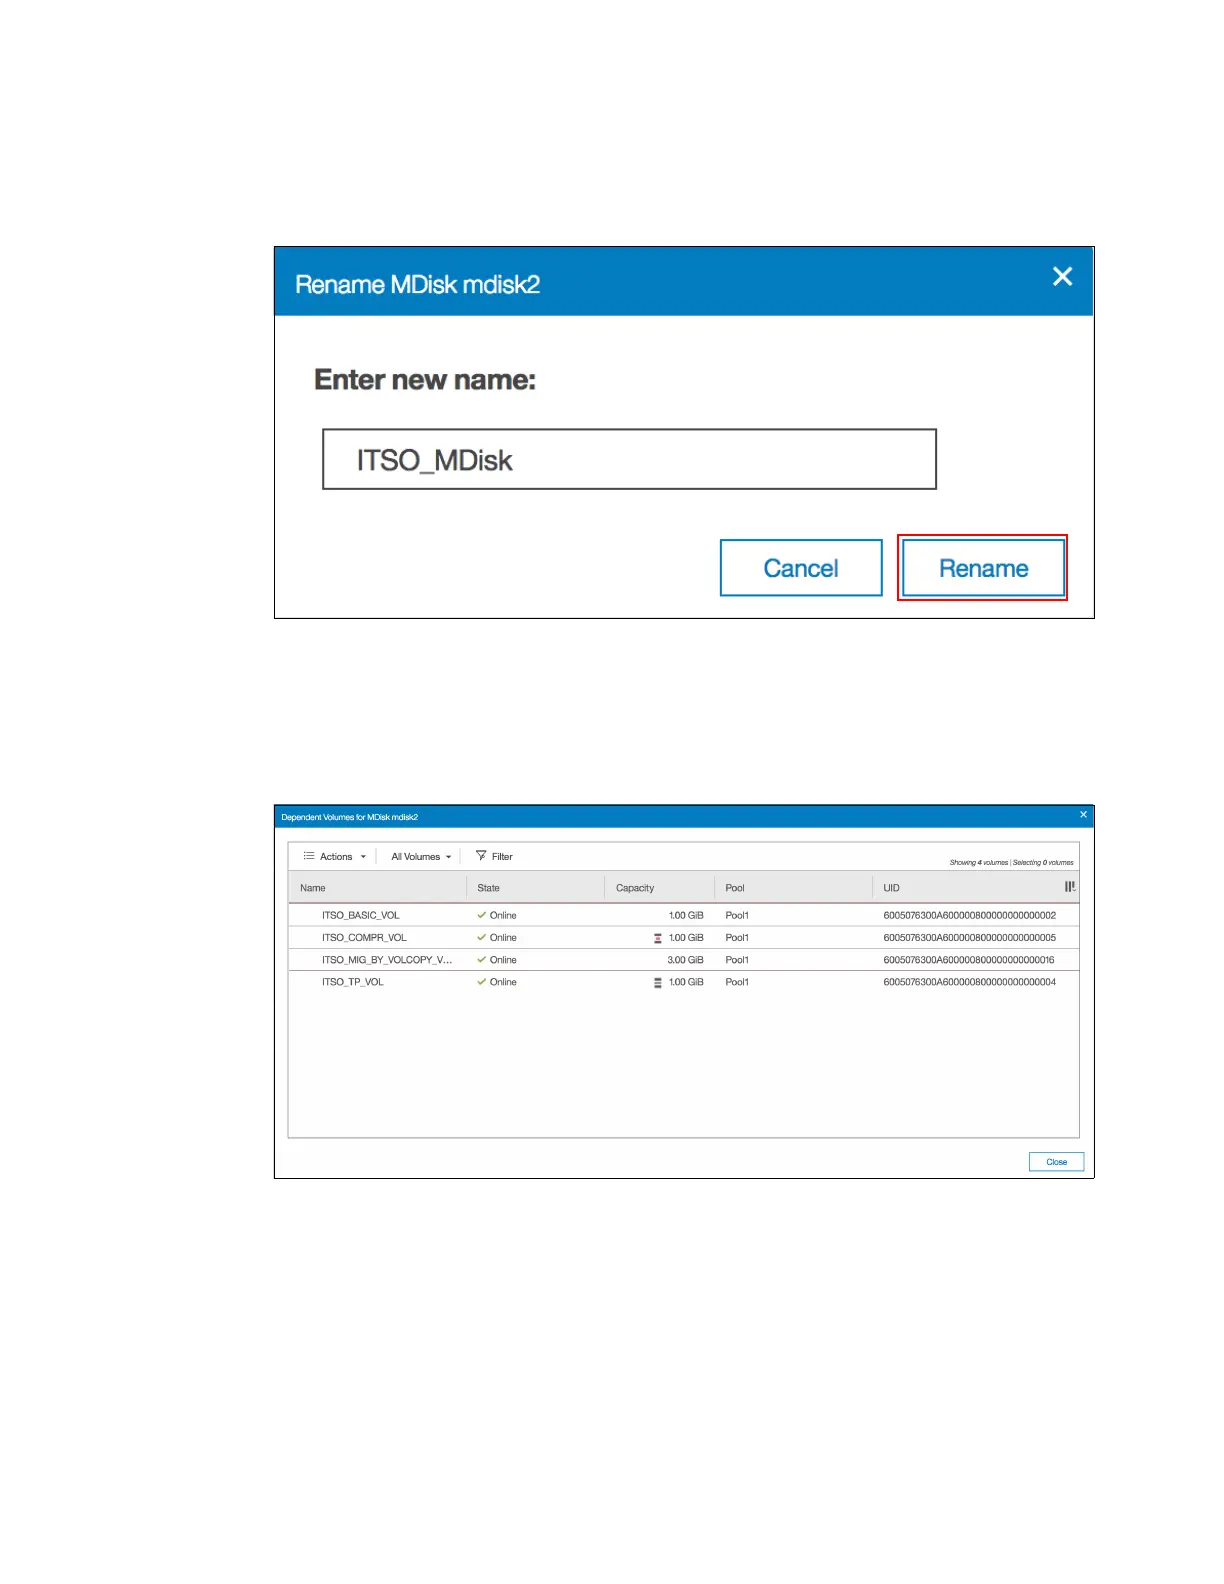
Task: Close the Dependent Volumes dialog with X
Action: (x=1083, y=815)
